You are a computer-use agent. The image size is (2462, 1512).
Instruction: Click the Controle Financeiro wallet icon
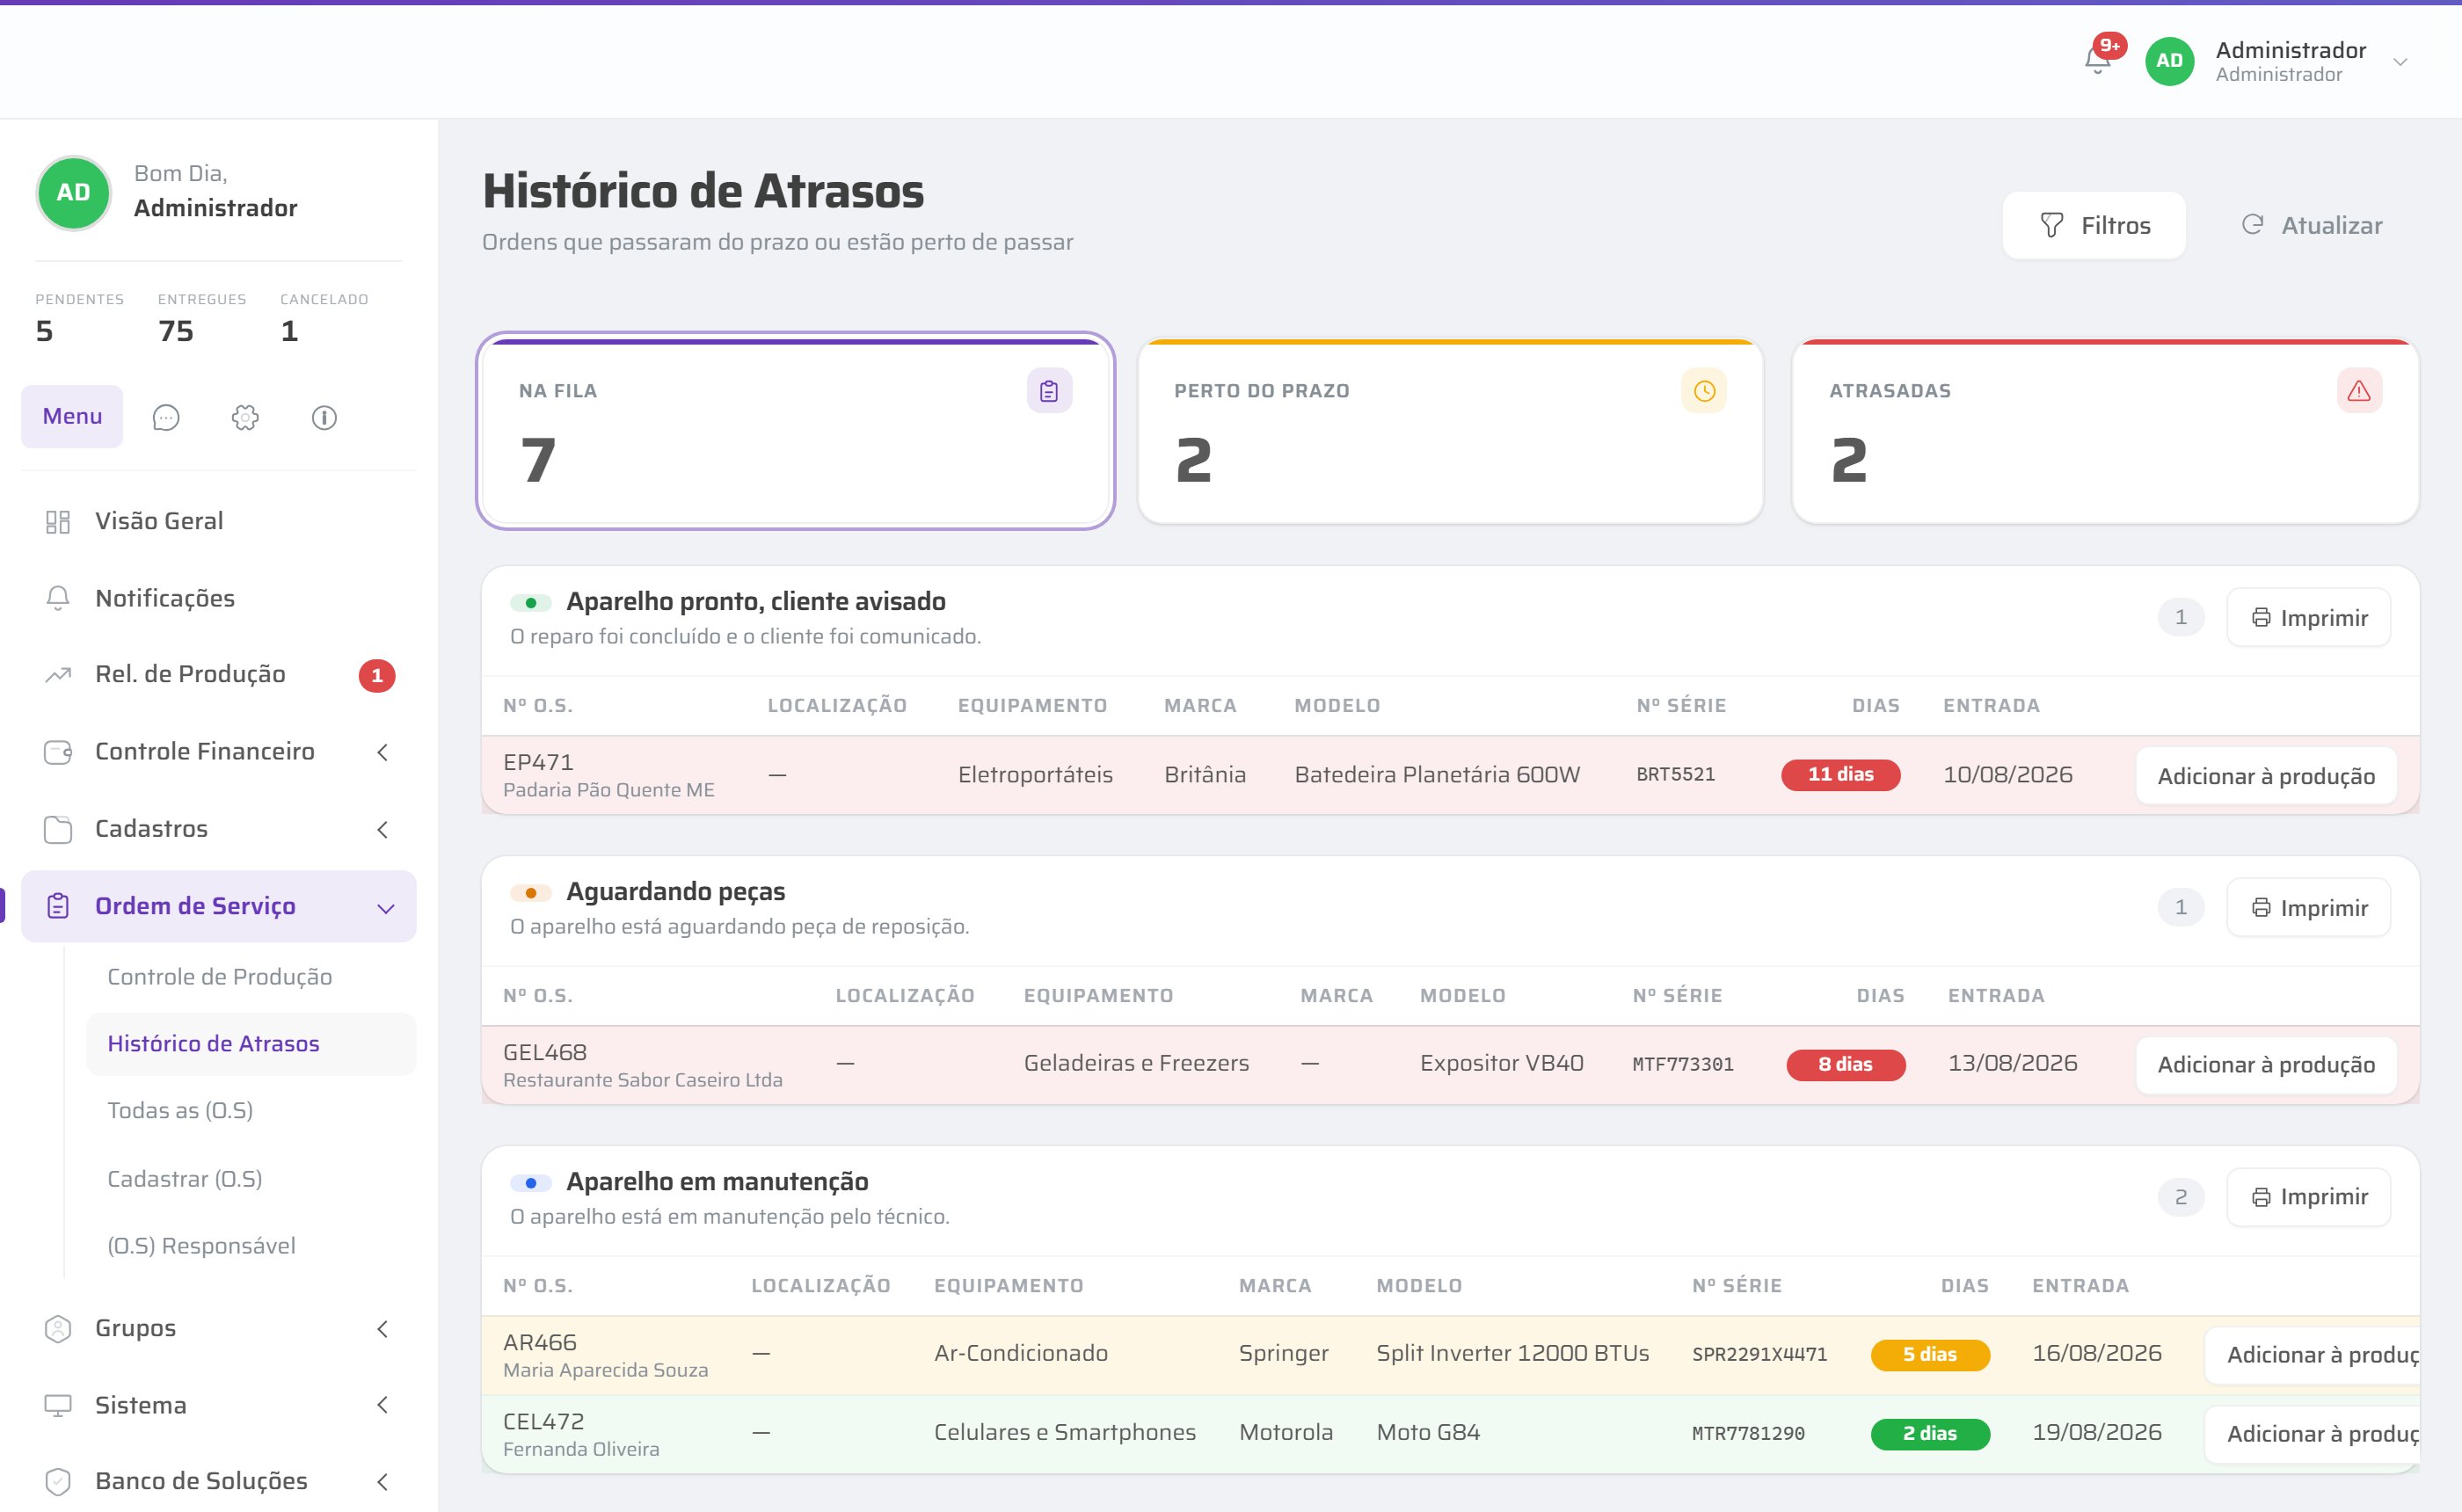58,752
